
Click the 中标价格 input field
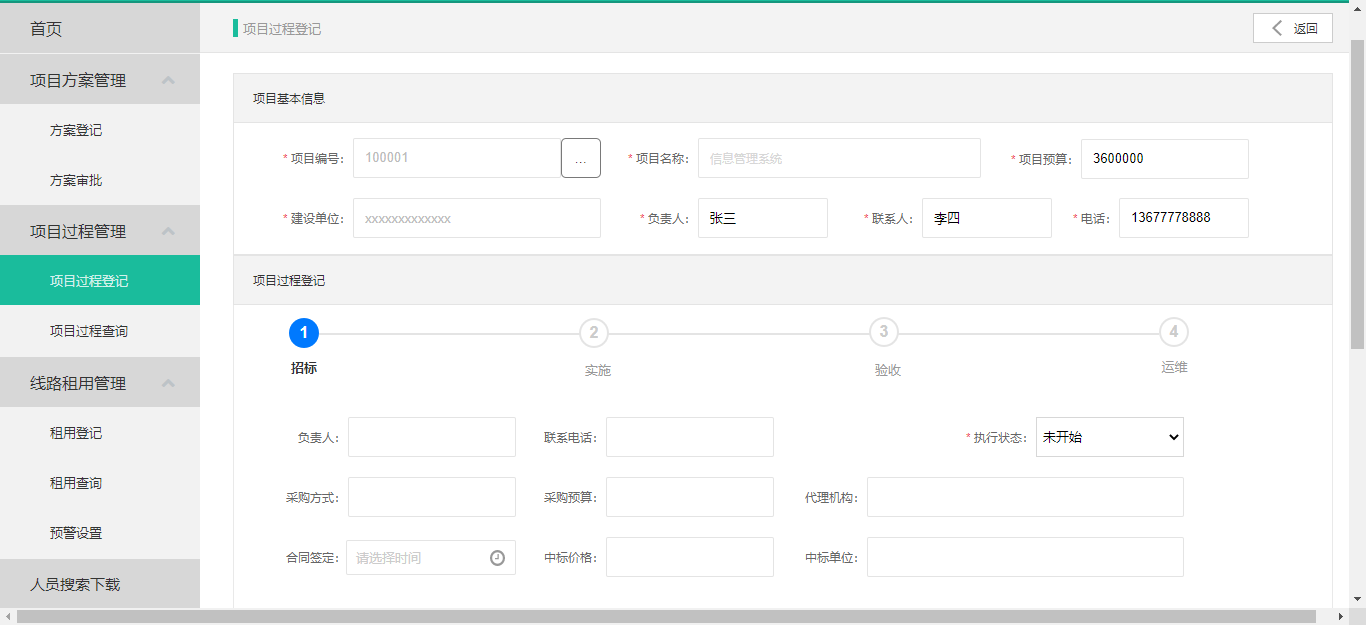coord(690,557)
